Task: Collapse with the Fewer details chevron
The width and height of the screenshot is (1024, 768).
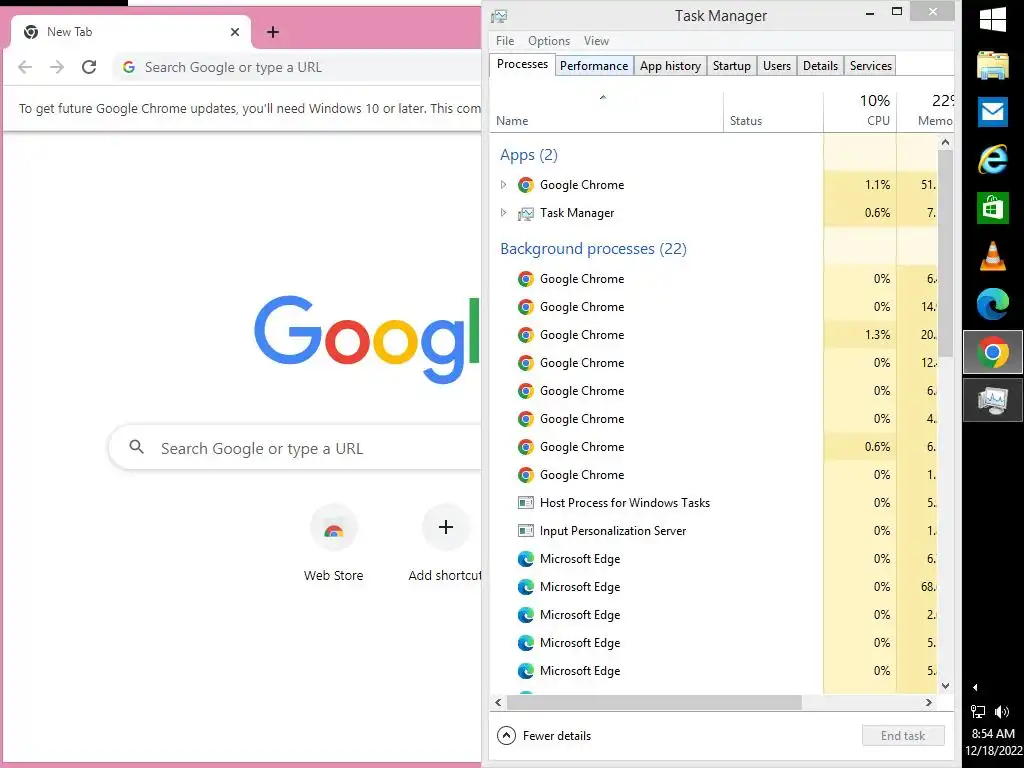Action: [x=506, y=736]
